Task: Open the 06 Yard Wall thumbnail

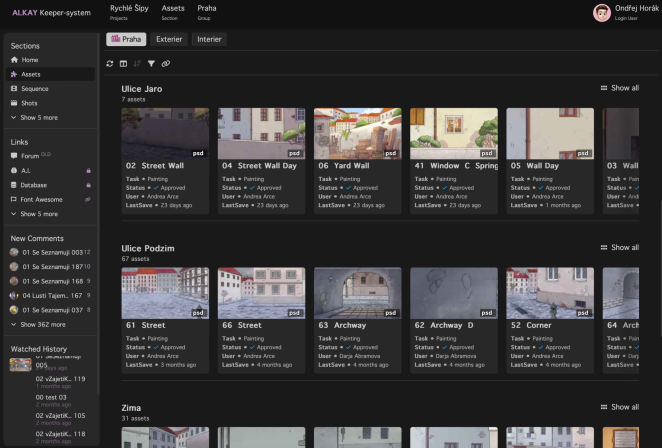Action: pyautogui.click(x=358, y=133)
